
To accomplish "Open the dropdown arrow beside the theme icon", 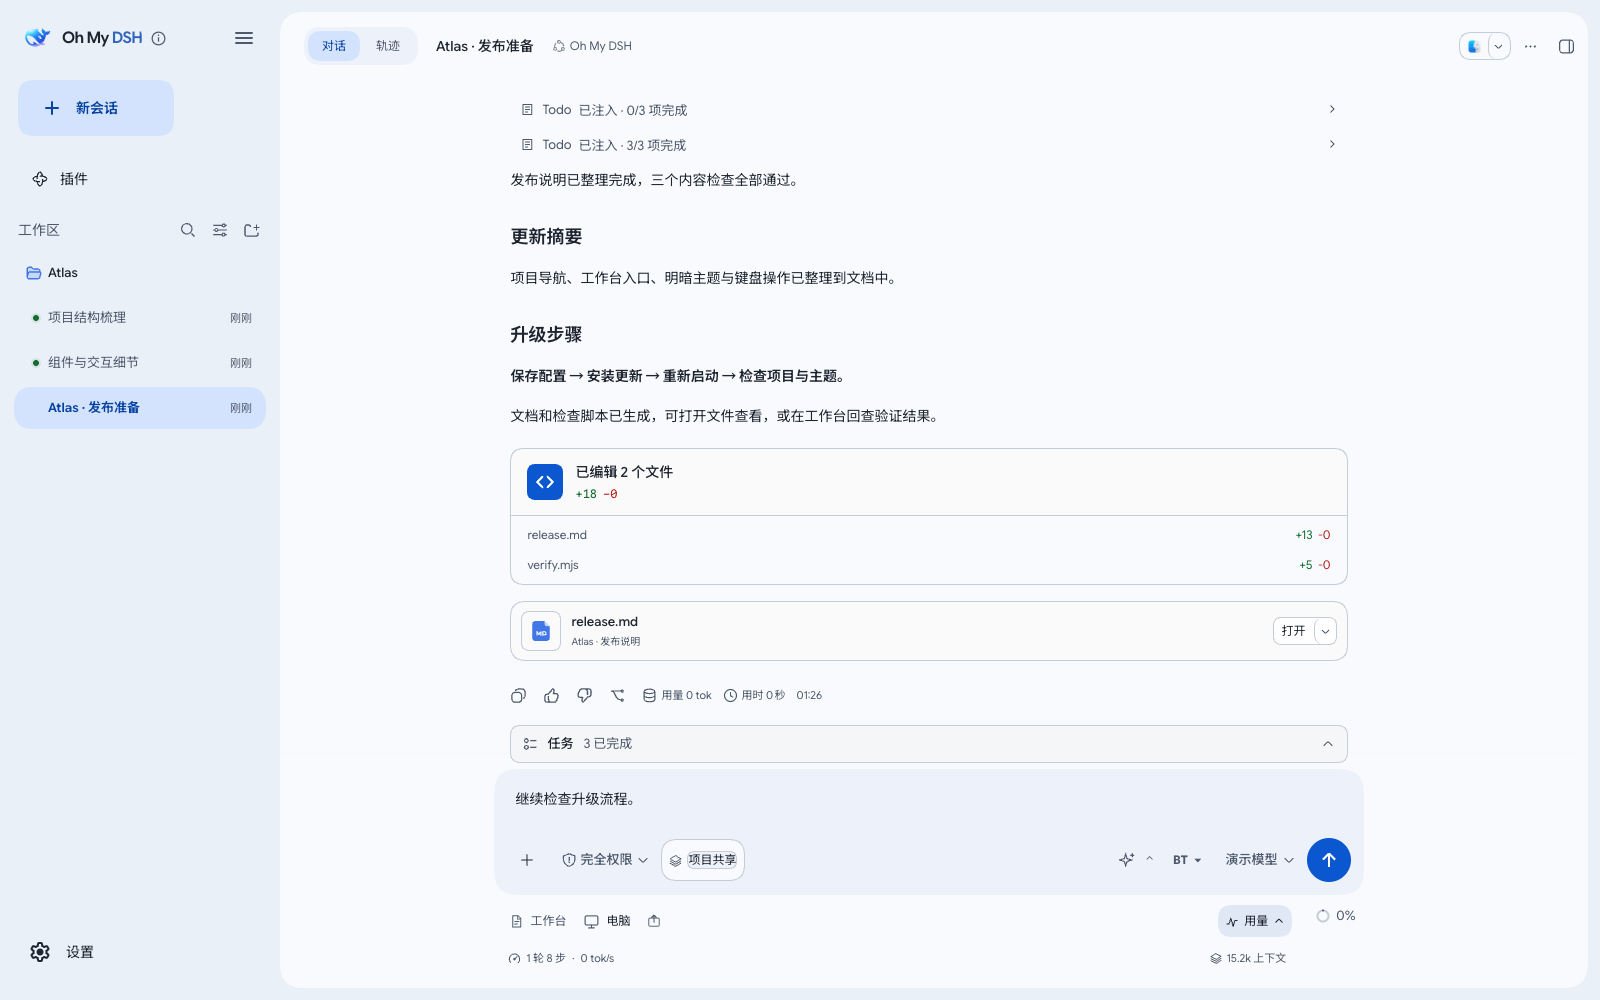I will [x=1498, y=46].
